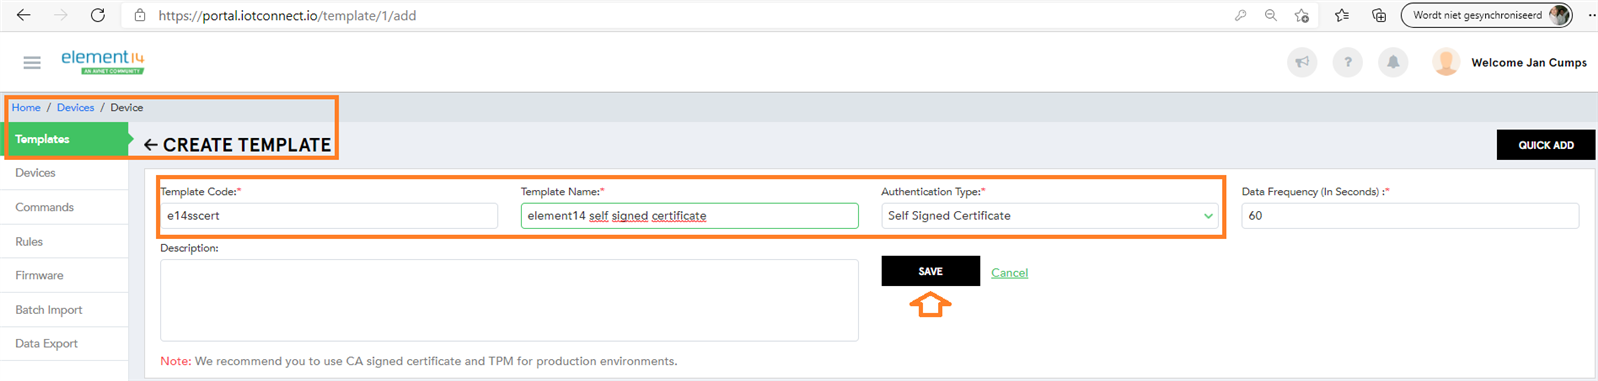
Task: Click the QUICK ADD button
Action: (1546, 145)
